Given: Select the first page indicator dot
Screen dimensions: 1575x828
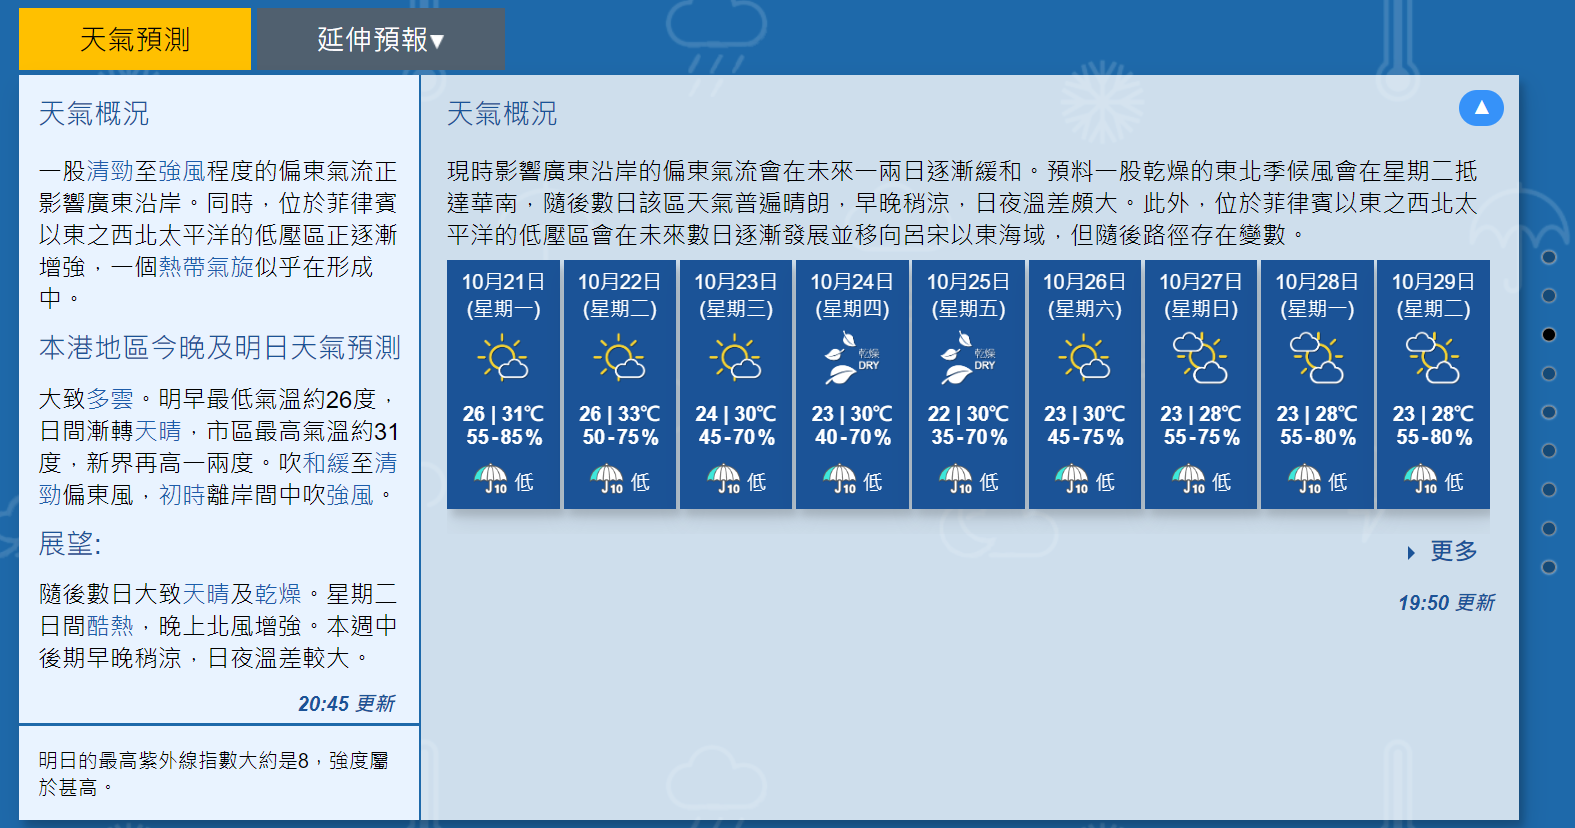Looking at the screenshot, I should tap(1549, 257).
